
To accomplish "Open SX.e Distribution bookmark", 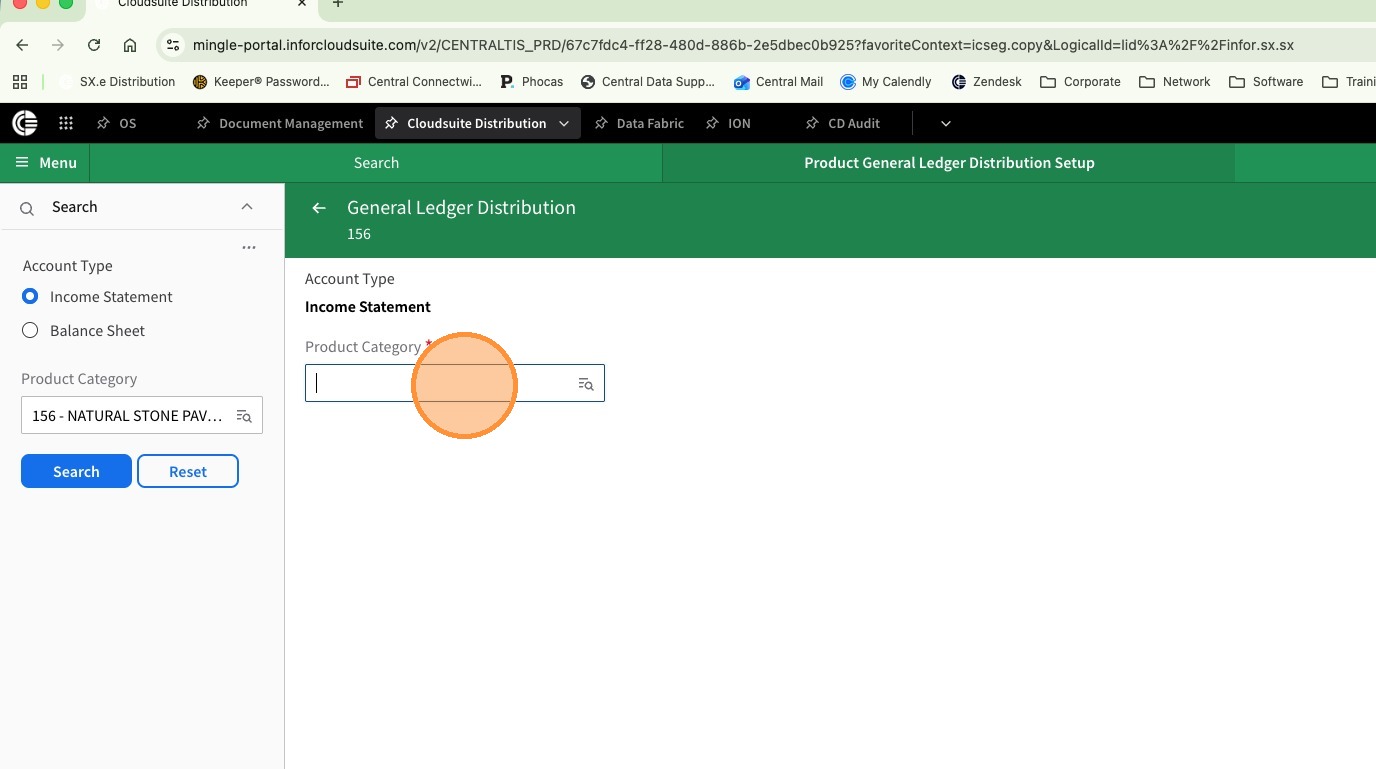I will 117,82.
